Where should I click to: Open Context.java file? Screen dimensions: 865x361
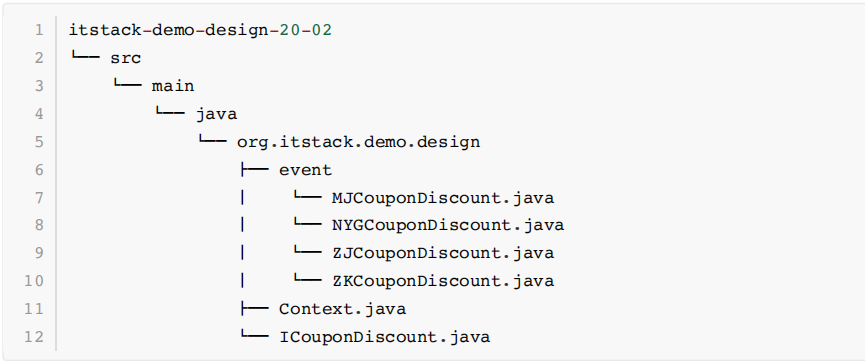tap(343, 309)
